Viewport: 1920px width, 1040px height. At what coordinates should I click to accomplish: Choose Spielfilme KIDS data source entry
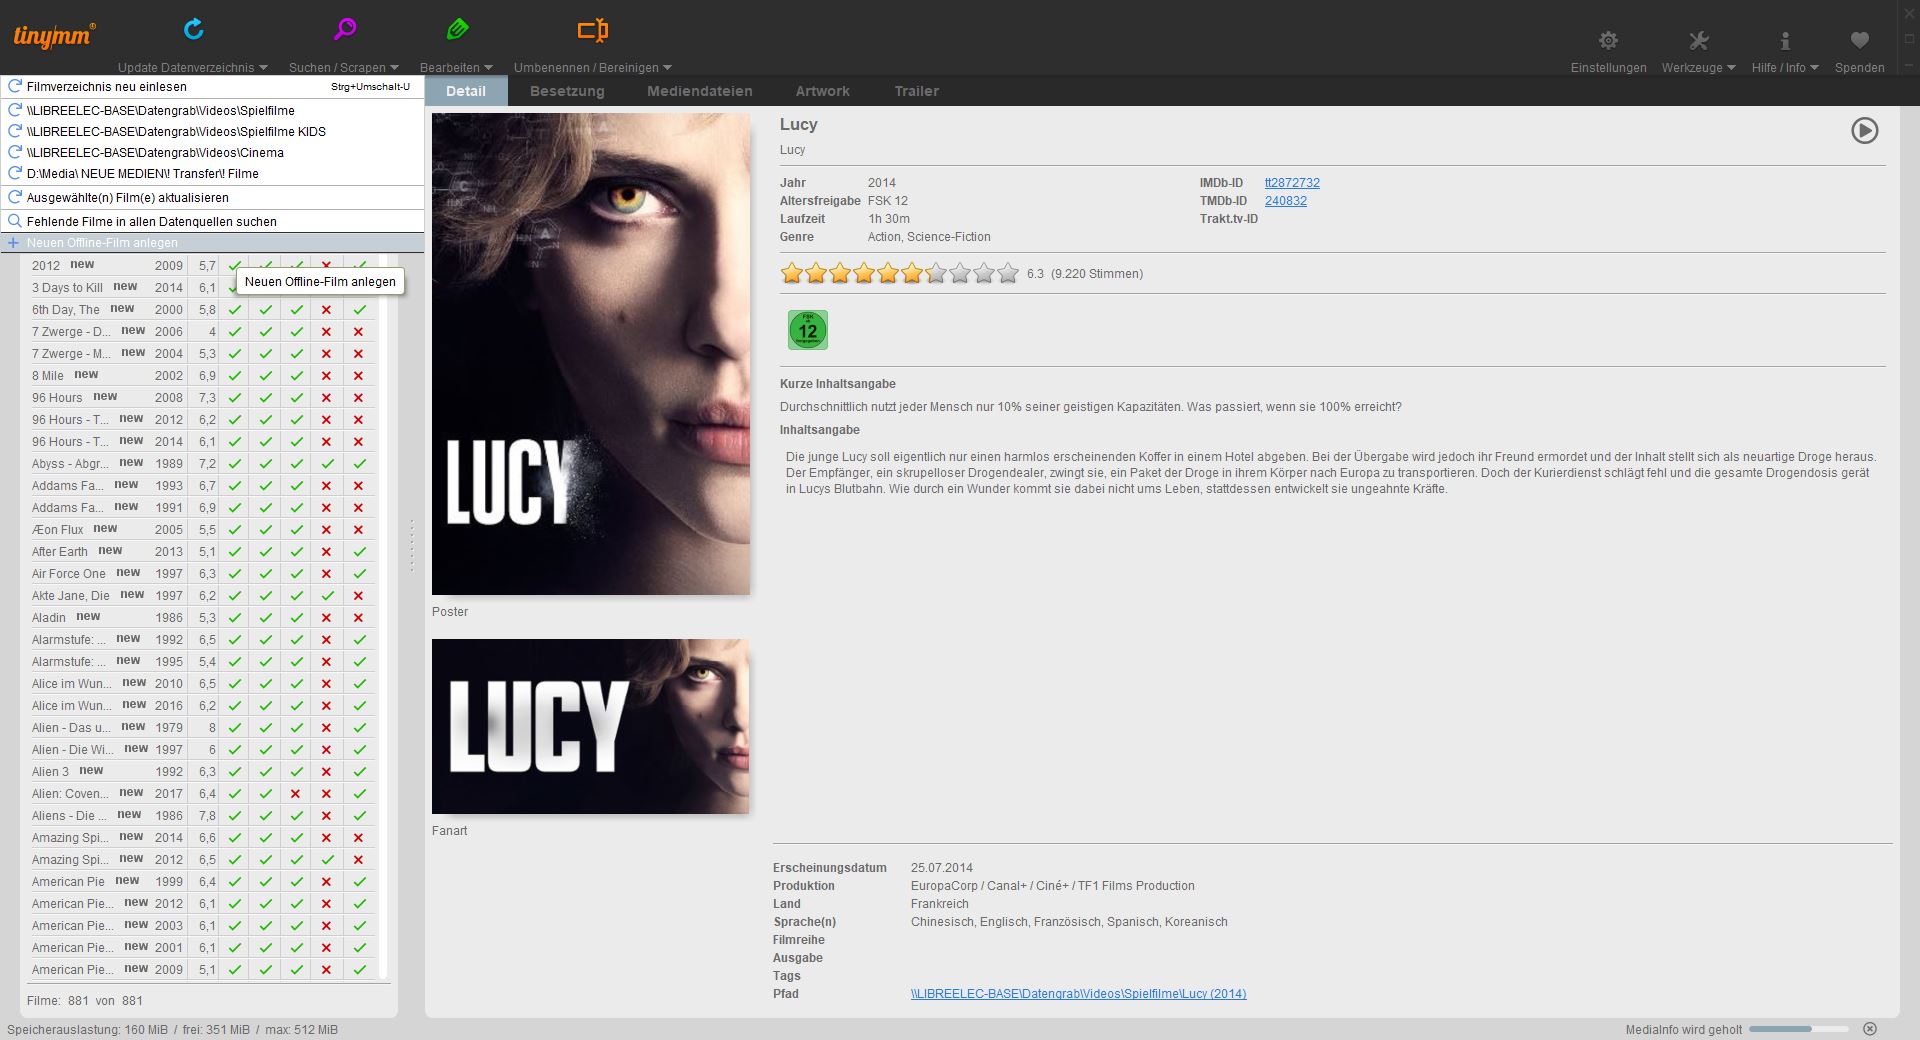[x=212, y=131]
